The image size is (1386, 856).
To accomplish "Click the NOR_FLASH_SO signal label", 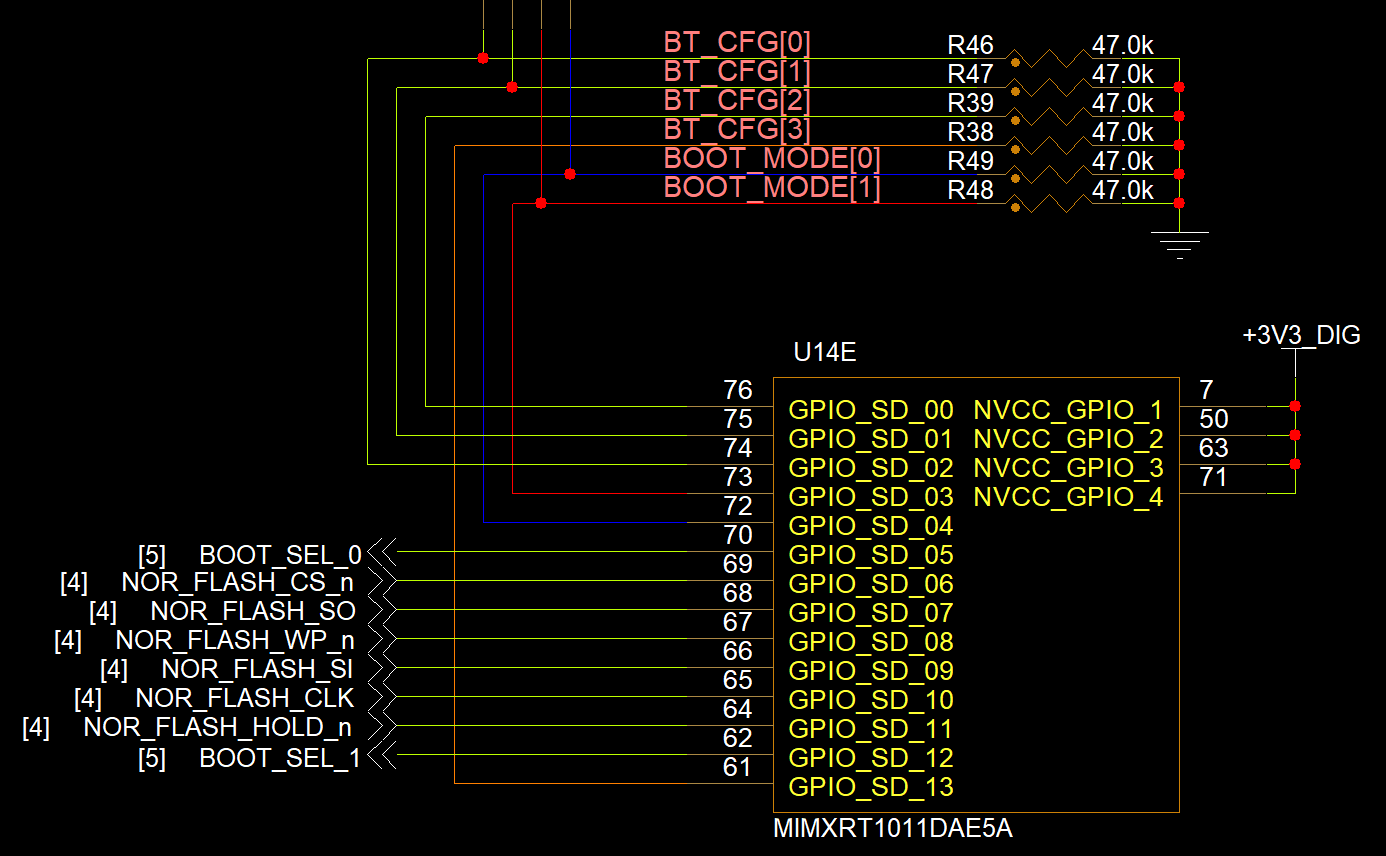I will pos(253,610).
